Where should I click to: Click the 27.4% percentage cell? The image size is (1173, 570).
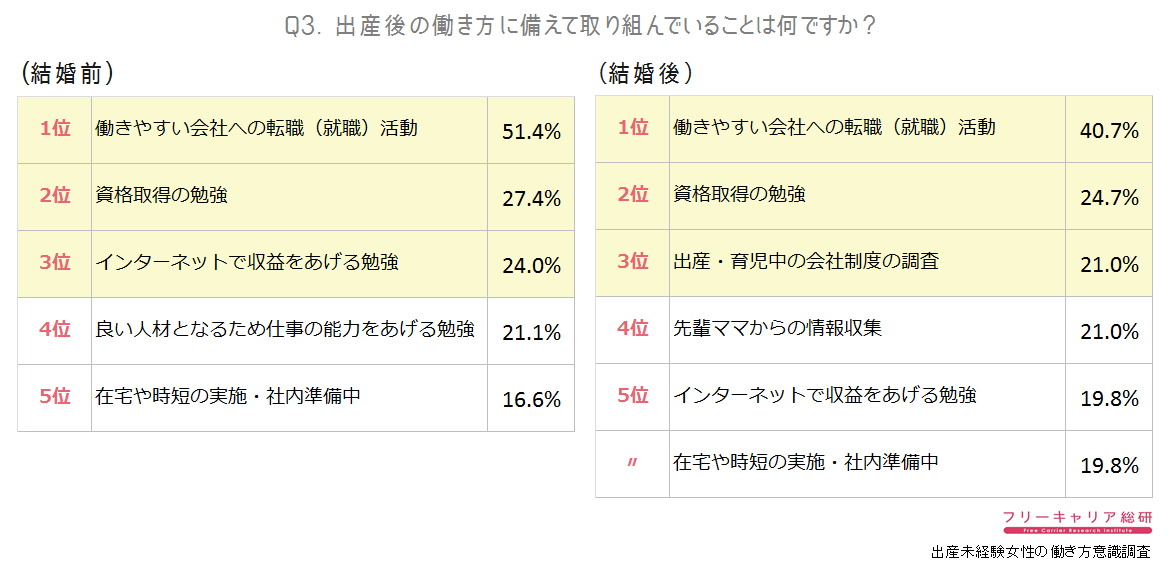click(531, 197)
